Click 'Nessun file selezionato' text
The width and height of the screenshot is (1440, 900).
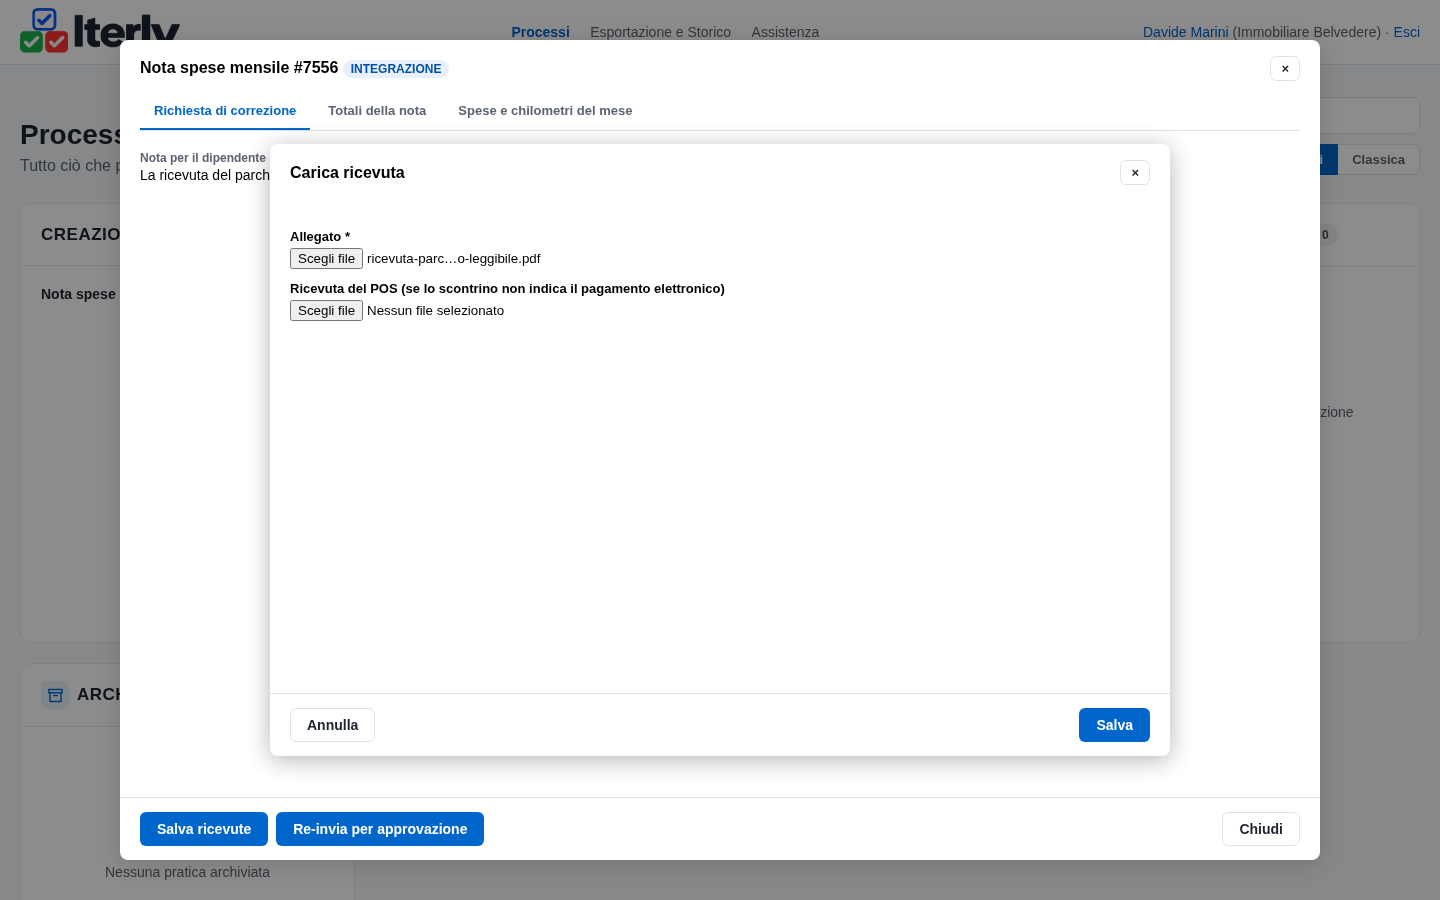click(x=436, y=311)
